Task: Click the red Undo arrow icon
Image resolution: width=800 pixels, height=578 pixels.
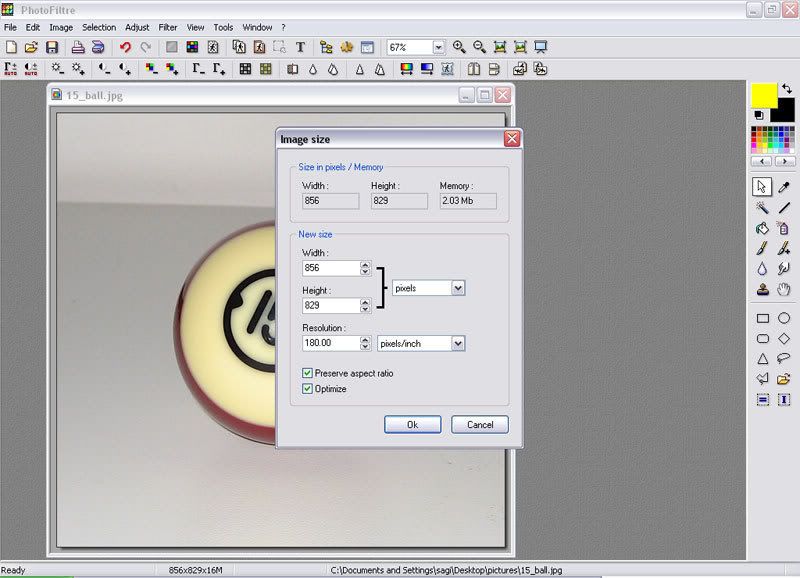Action: coord(125,47)
